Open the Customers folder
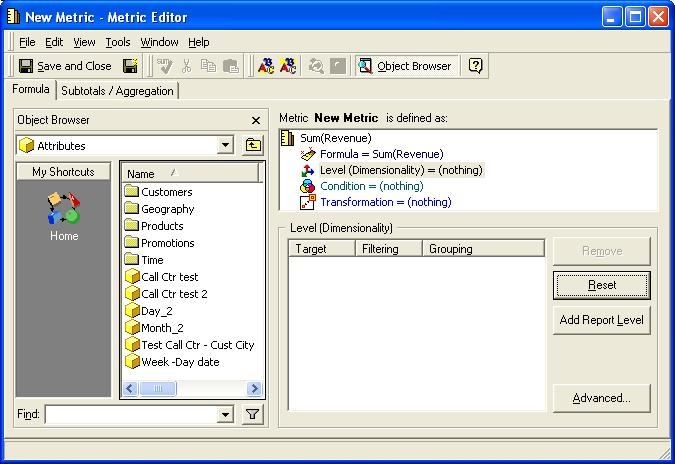Viewport: 675px width, 464px height. [166, 192]
